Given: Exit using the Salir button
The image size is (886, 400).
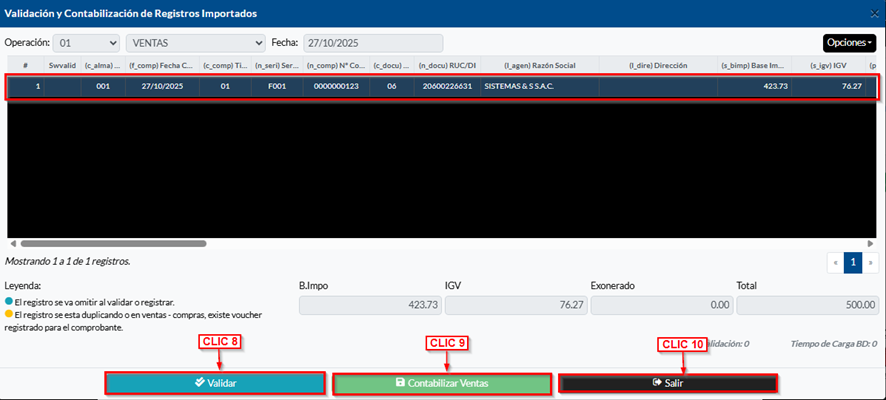Looking at the screenshot, I should (667, 383).
